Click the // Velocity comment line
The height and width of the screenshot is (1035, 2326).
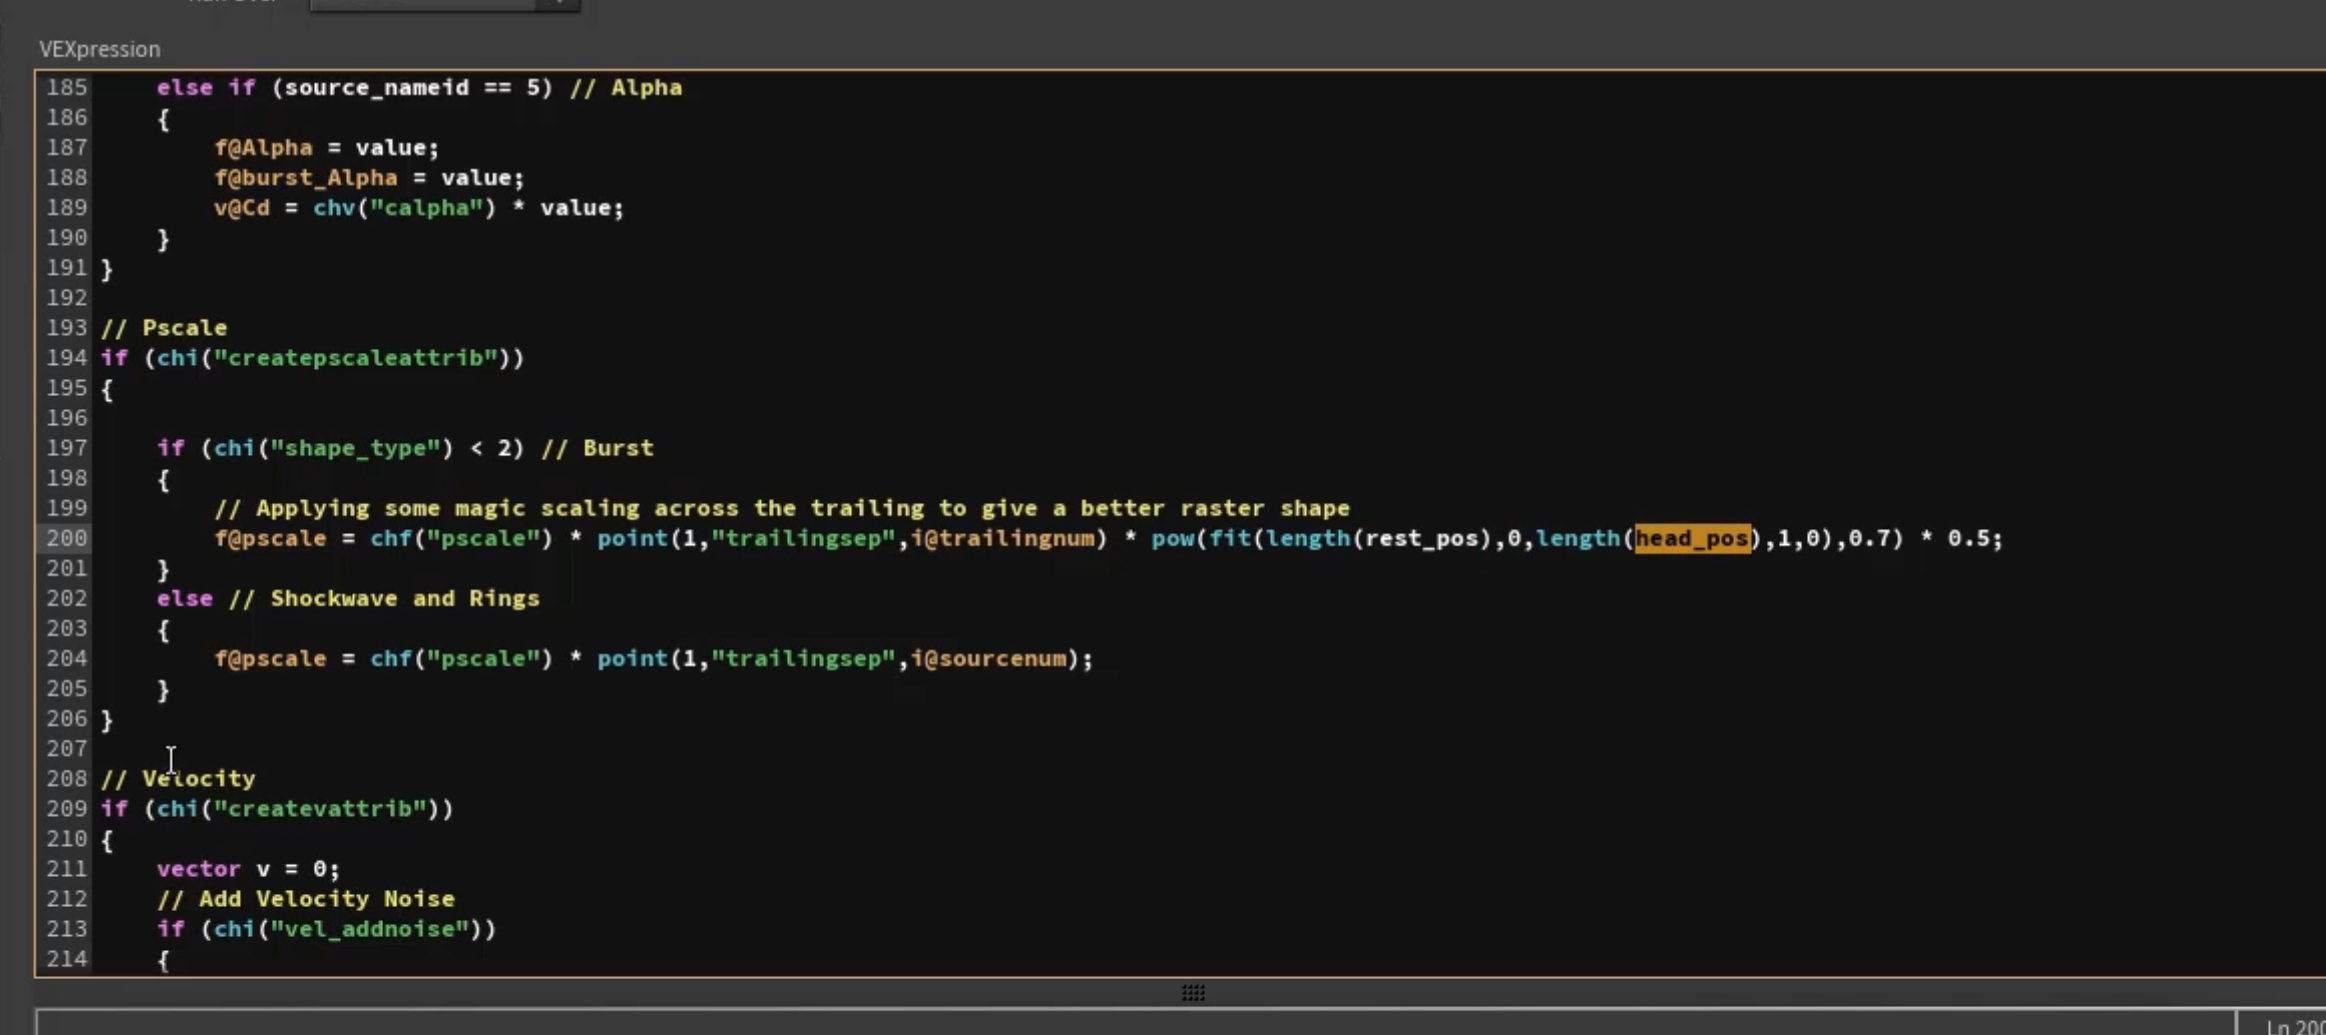[x=178, y=778]
